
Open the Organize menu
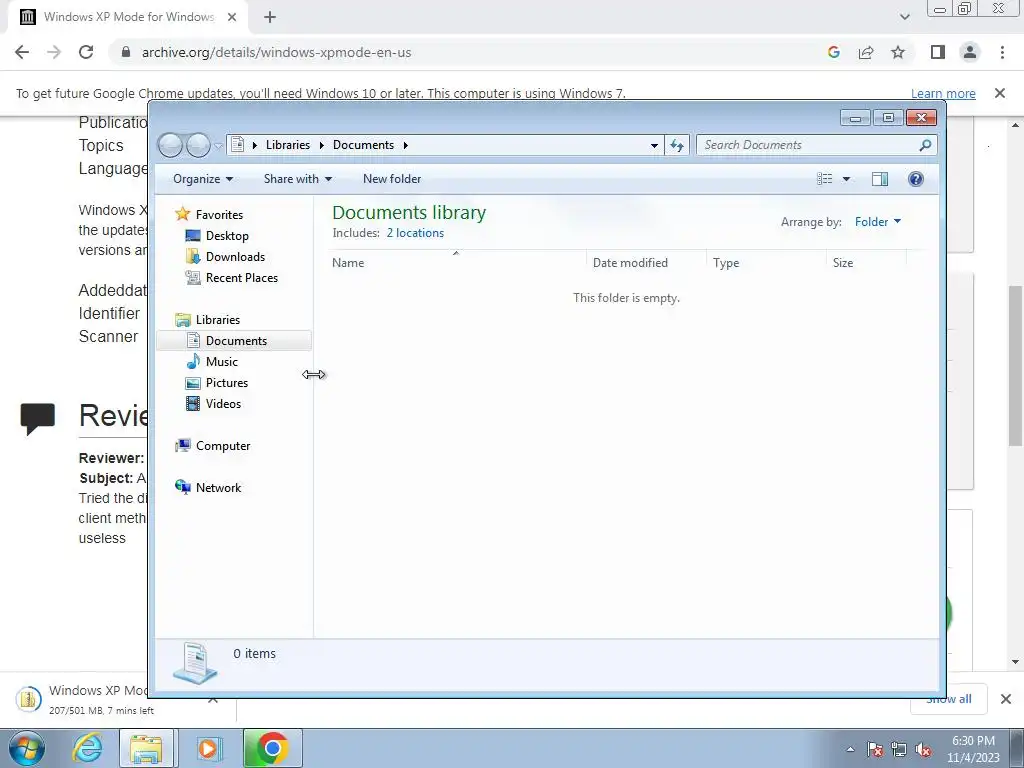click(203, 179)
